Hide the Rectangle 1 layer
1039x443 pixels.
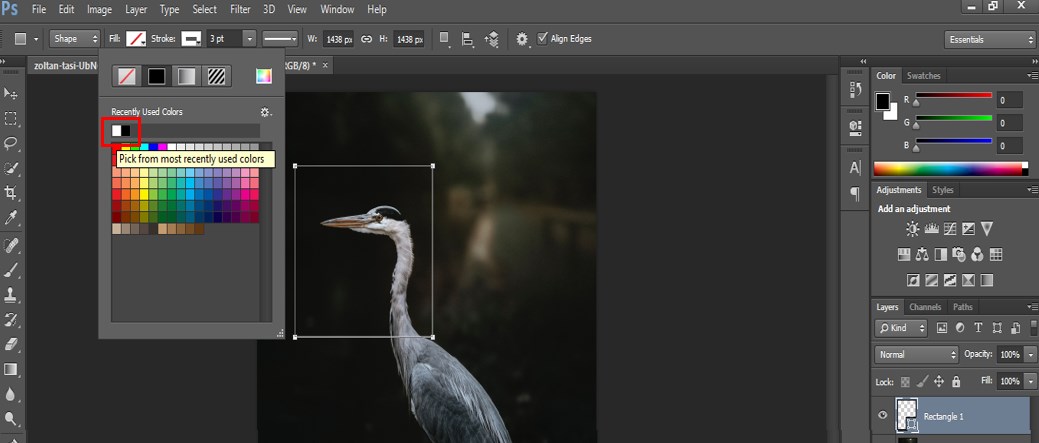[882, 416]
